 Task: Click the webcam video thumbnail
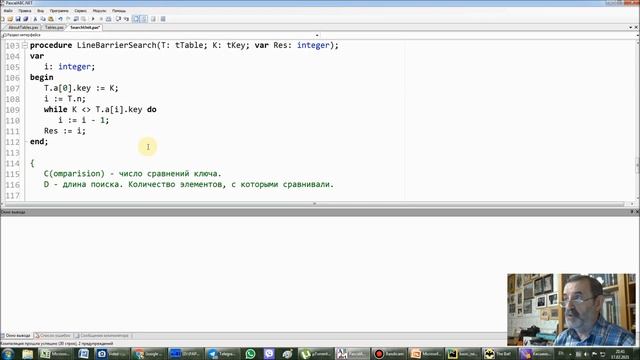point(571,309)
